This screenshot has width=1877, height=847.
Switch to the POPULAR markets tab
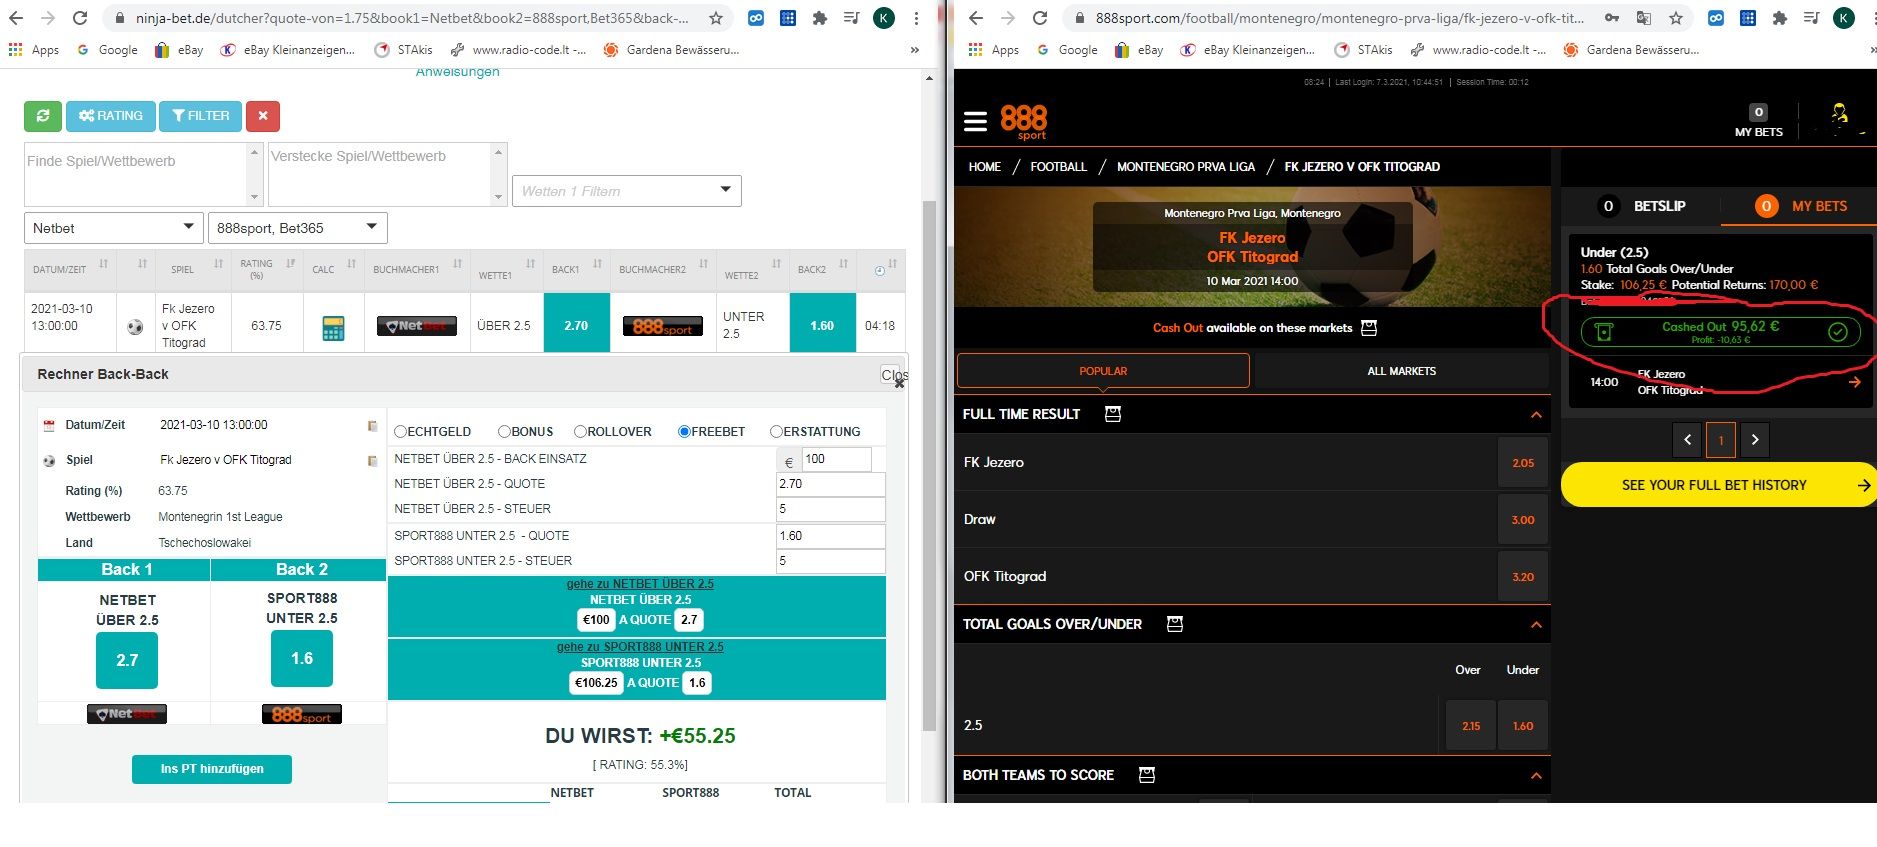point(1103,371)
